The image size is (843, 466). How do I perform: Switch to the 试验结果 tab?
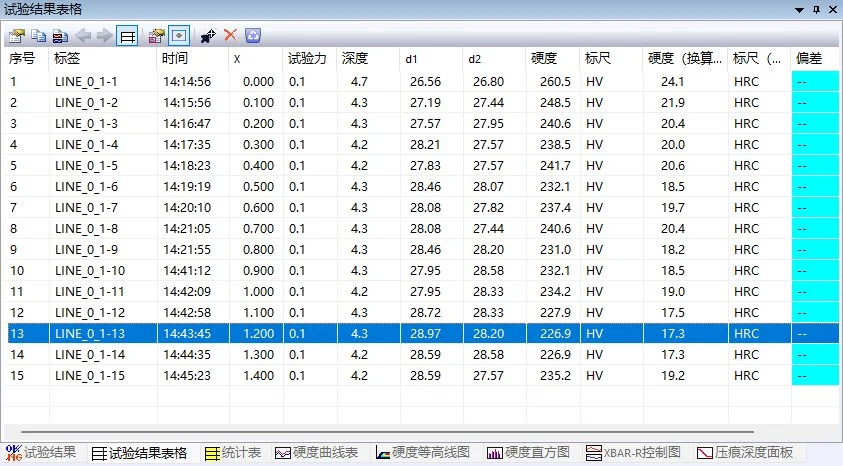pyautogui.click(x=41, y=453)
